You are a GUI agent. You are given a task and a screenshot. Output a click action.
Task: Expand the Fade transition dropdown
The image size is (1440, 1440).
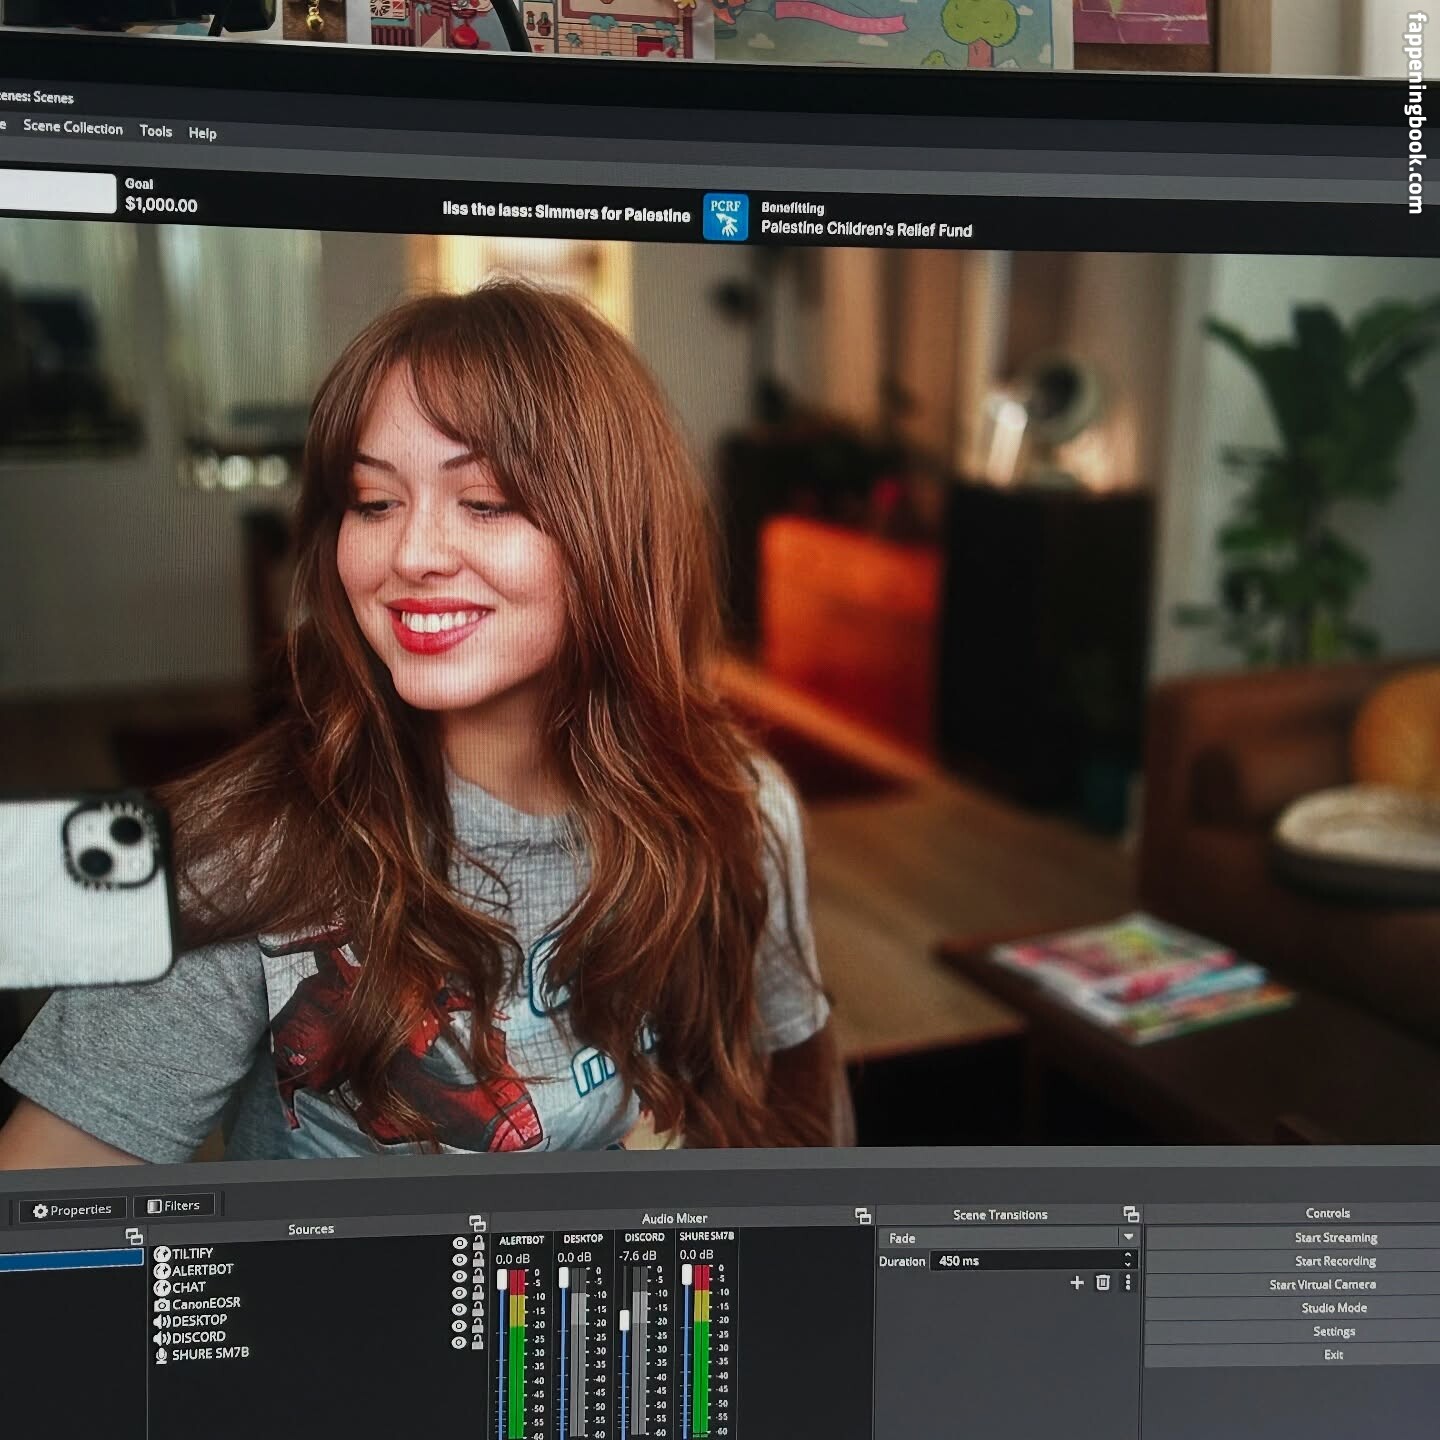[x=1128, y=1237]
